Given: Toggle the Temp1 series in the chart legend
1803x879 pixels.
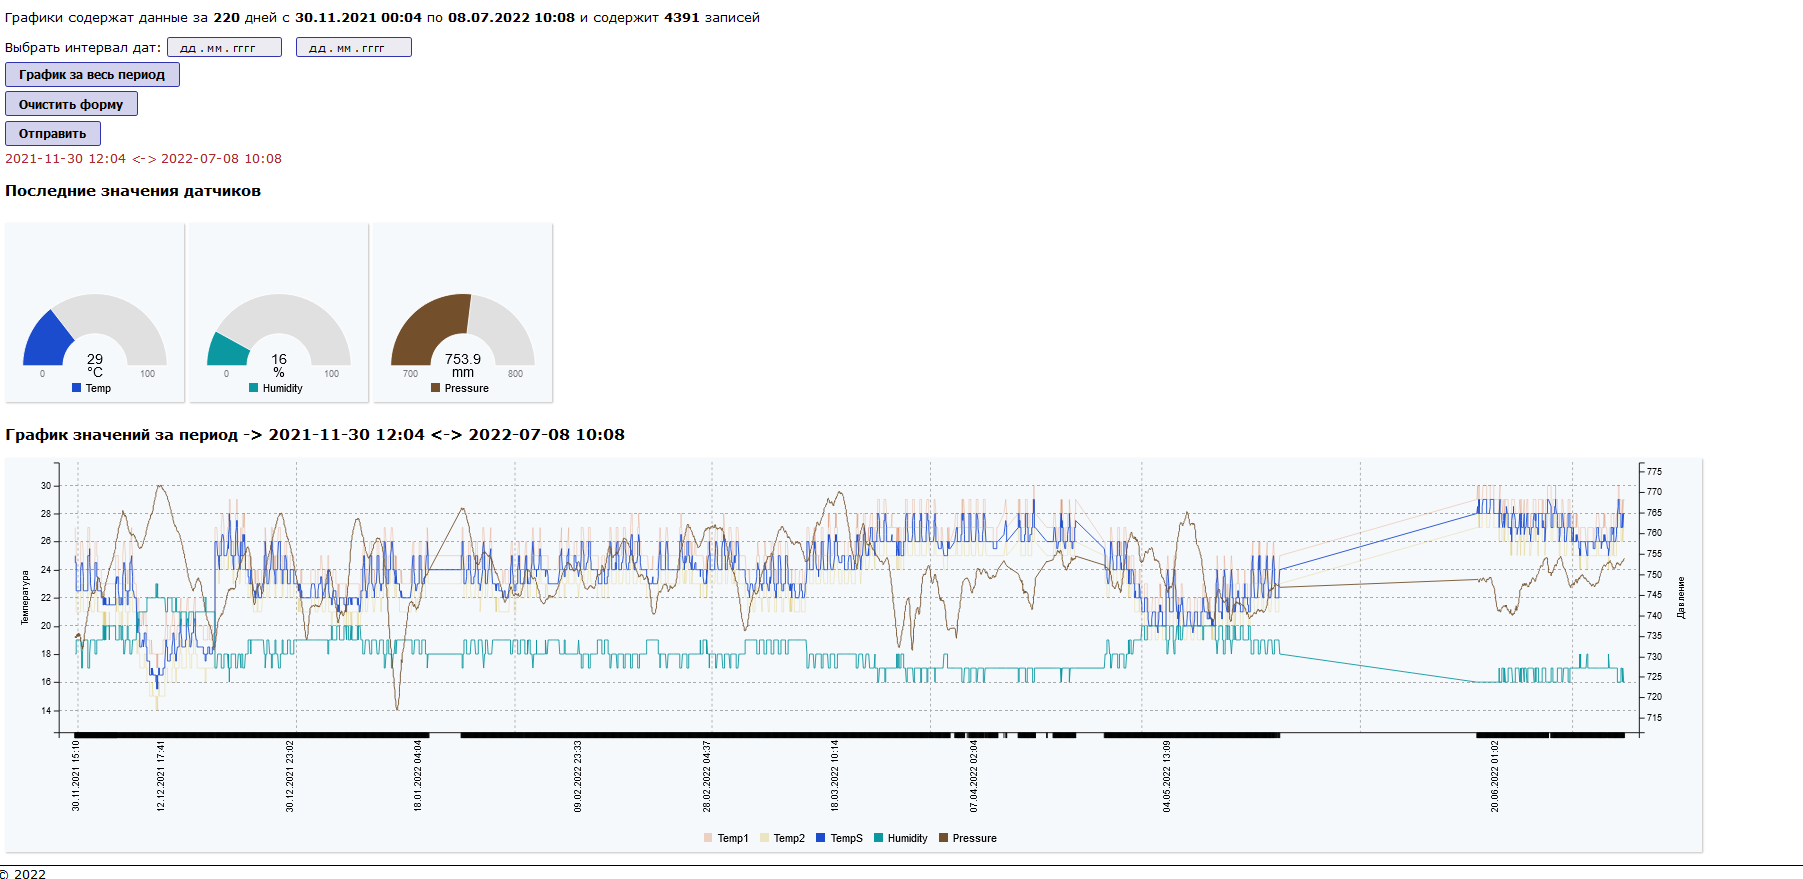Looking at the screenshot, I should 732,838.
